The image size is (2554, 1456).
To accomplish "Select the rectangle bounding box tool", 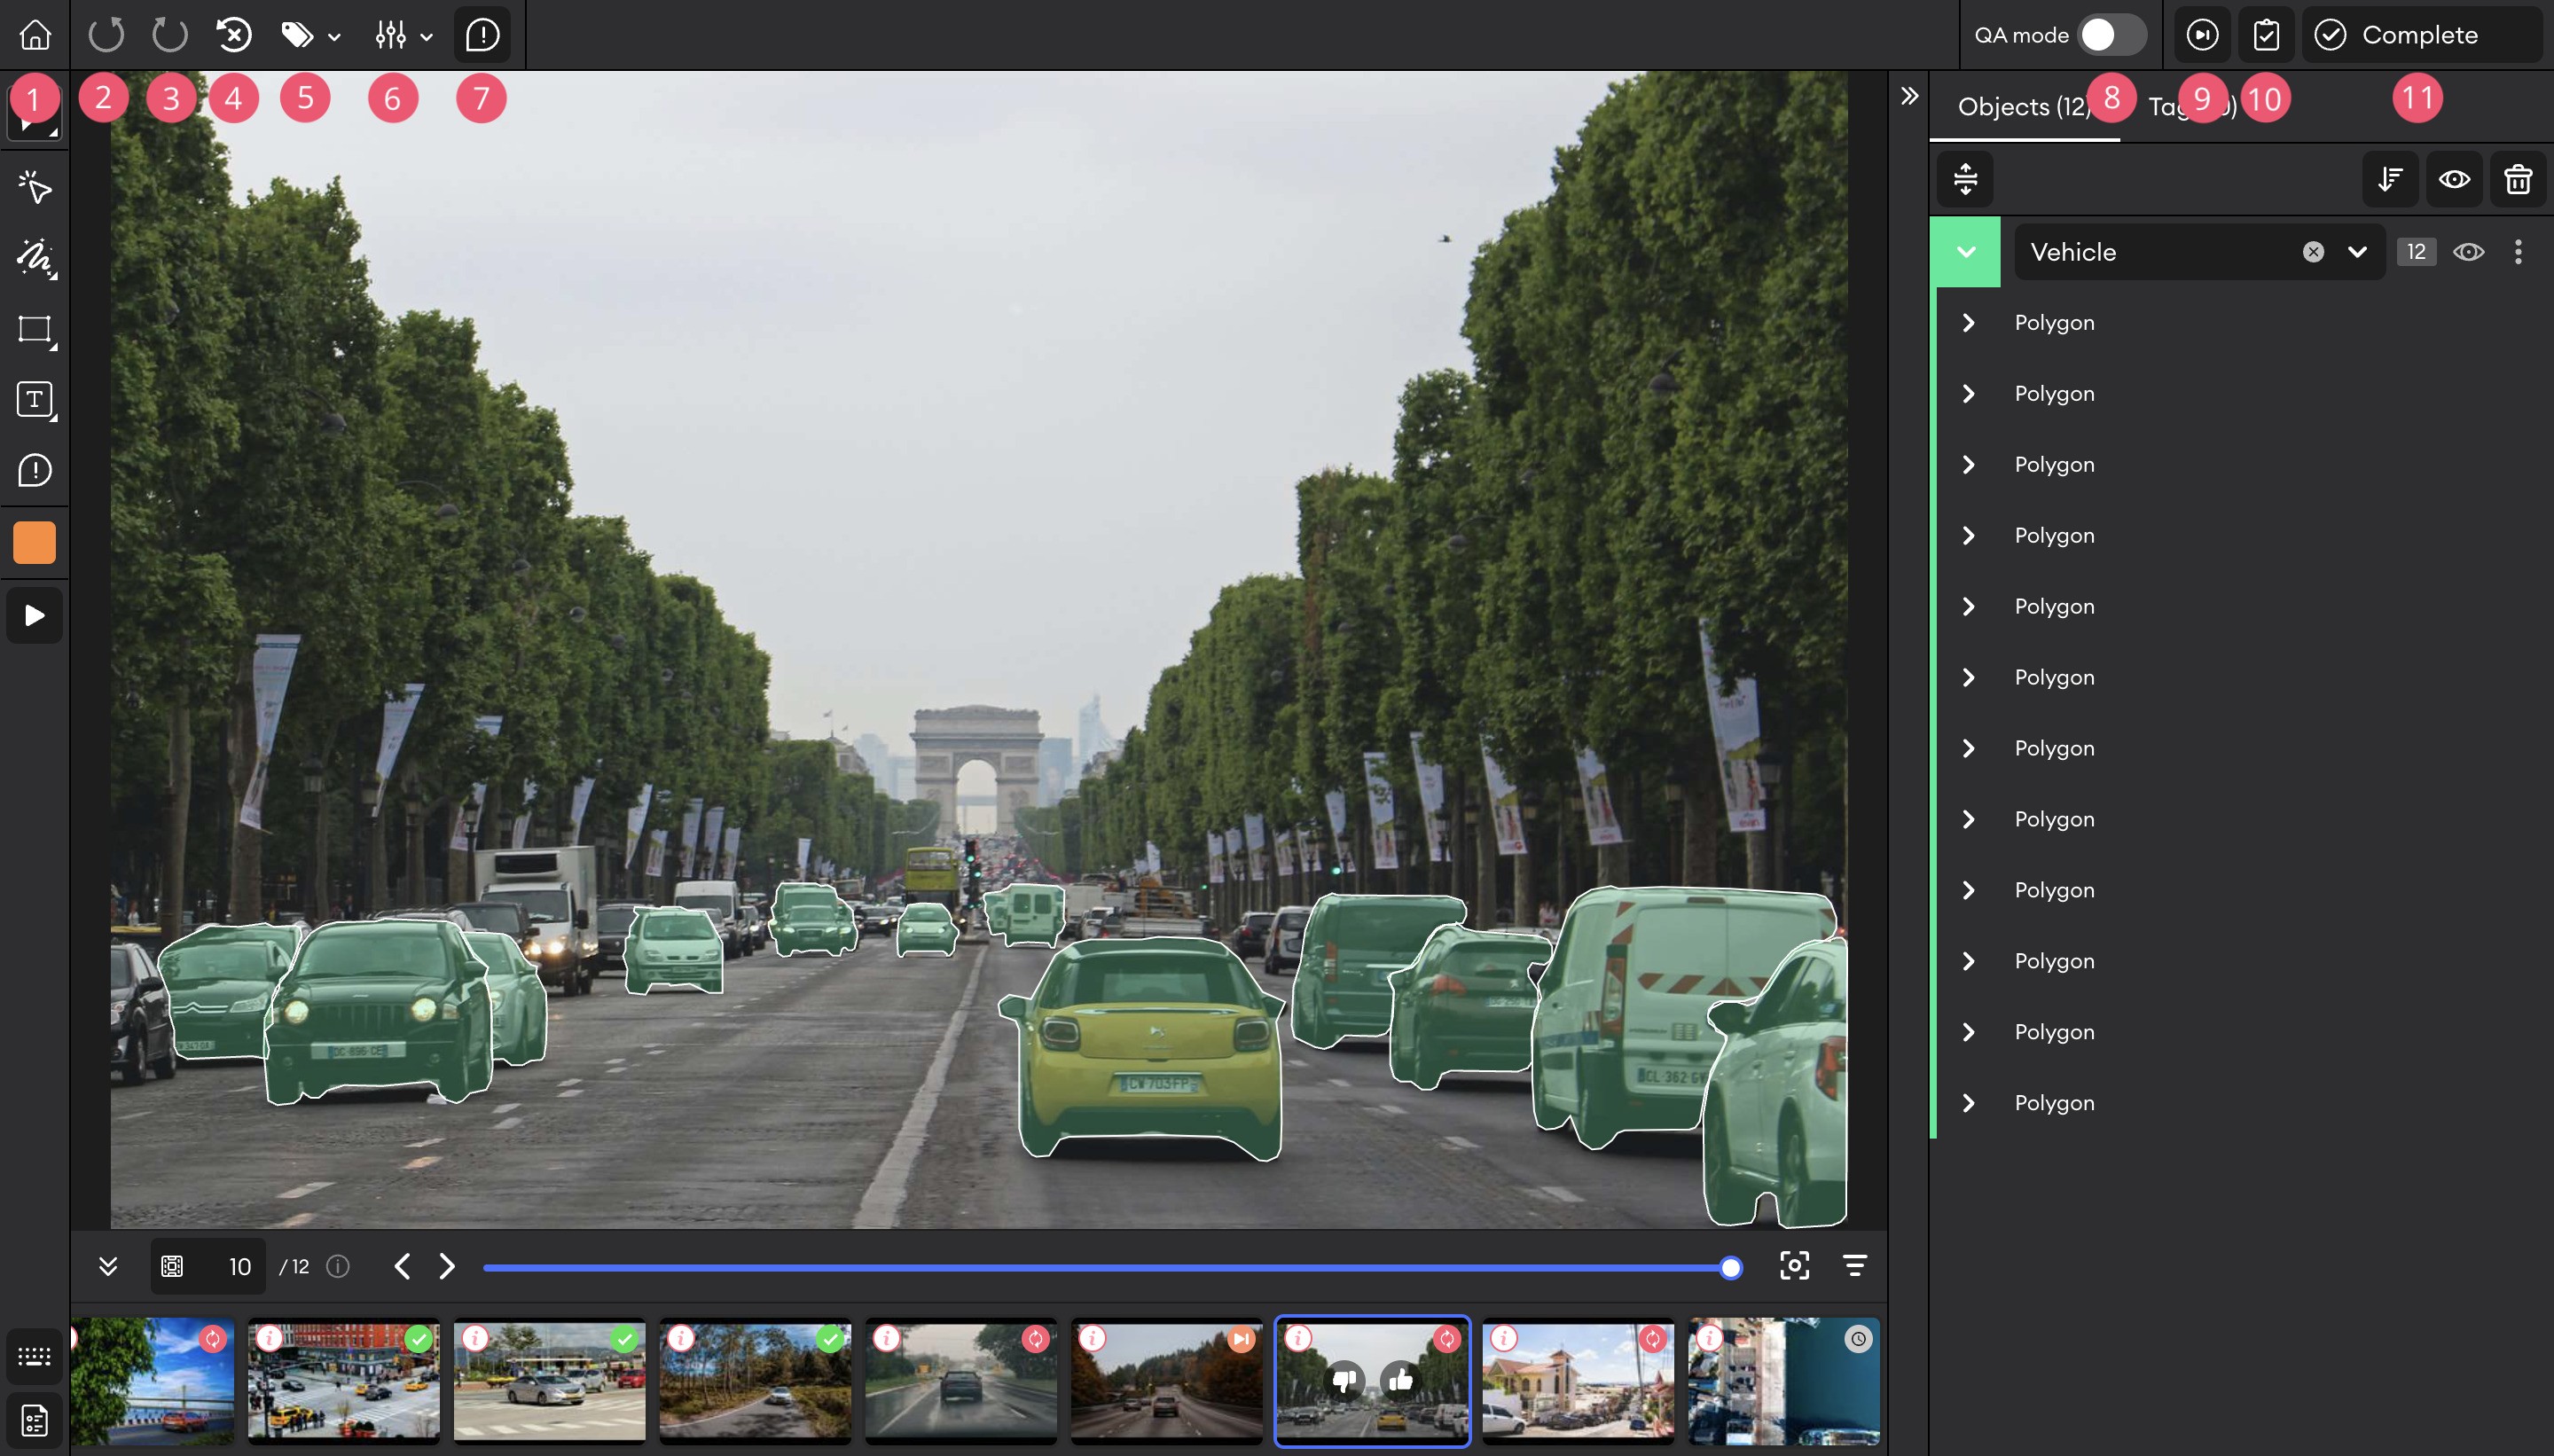I will (35, 329).
